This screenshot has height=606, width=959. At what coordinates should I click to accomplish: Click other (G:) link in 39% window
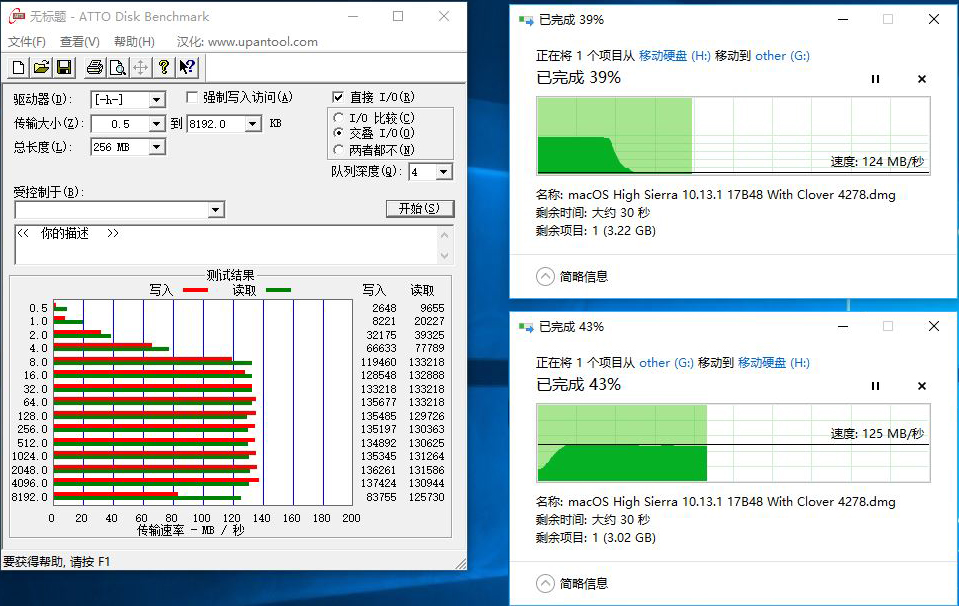(782, 56)
